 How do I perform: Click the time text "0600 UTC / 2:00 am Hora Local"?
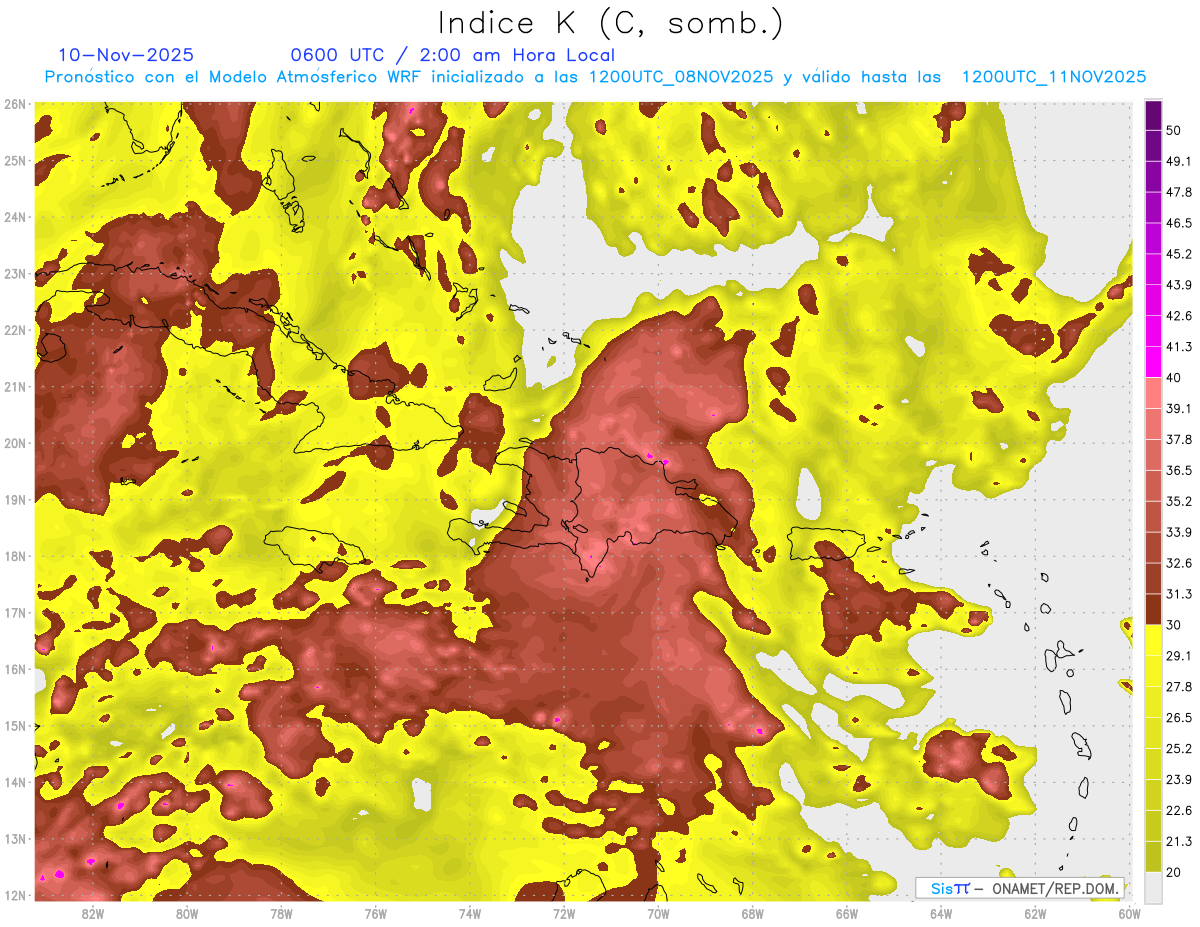[x=452, y=55]
